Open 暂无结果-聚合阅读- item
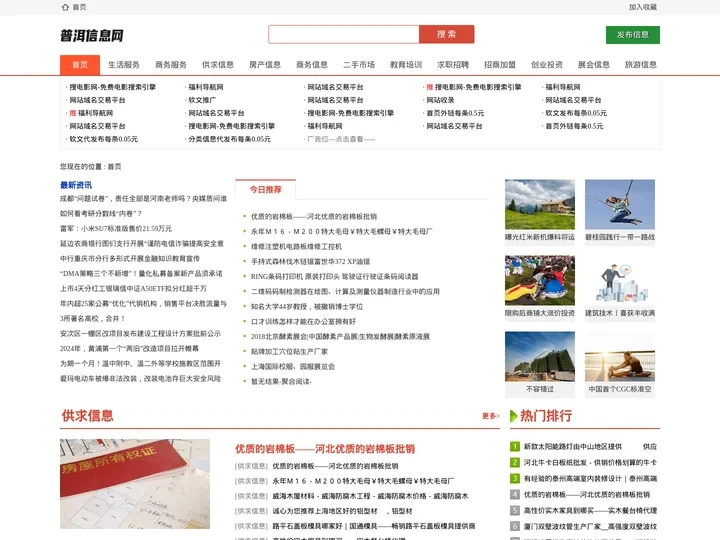720x540 pixels. (x=281, y=382)
